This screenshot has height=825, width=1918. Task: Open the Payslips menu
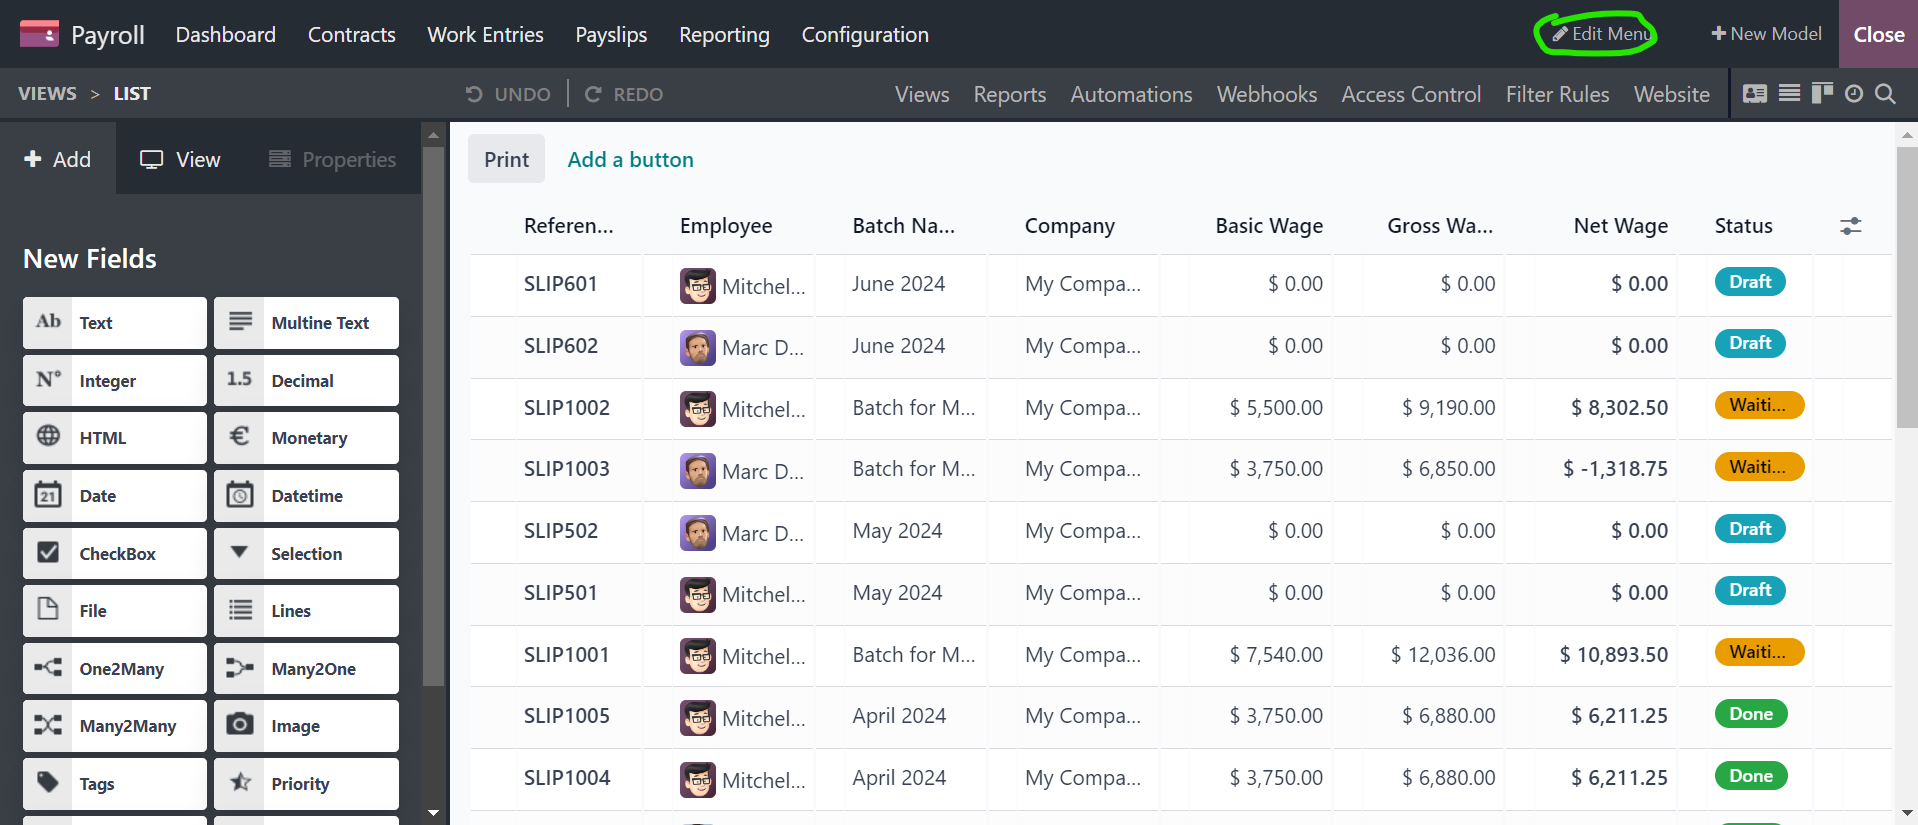pos(611,34)
